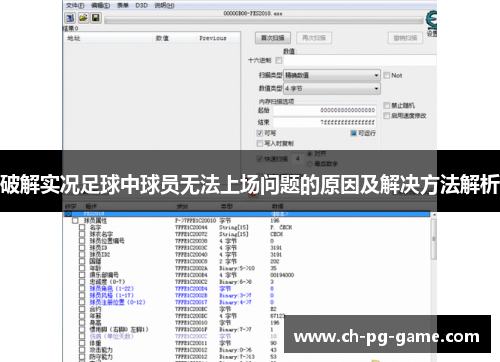Tick the 球员ID row checkbox
Image resolution: width=500 pixels, height=362 pixels.
pyautogui.click(x=82, y=248)
